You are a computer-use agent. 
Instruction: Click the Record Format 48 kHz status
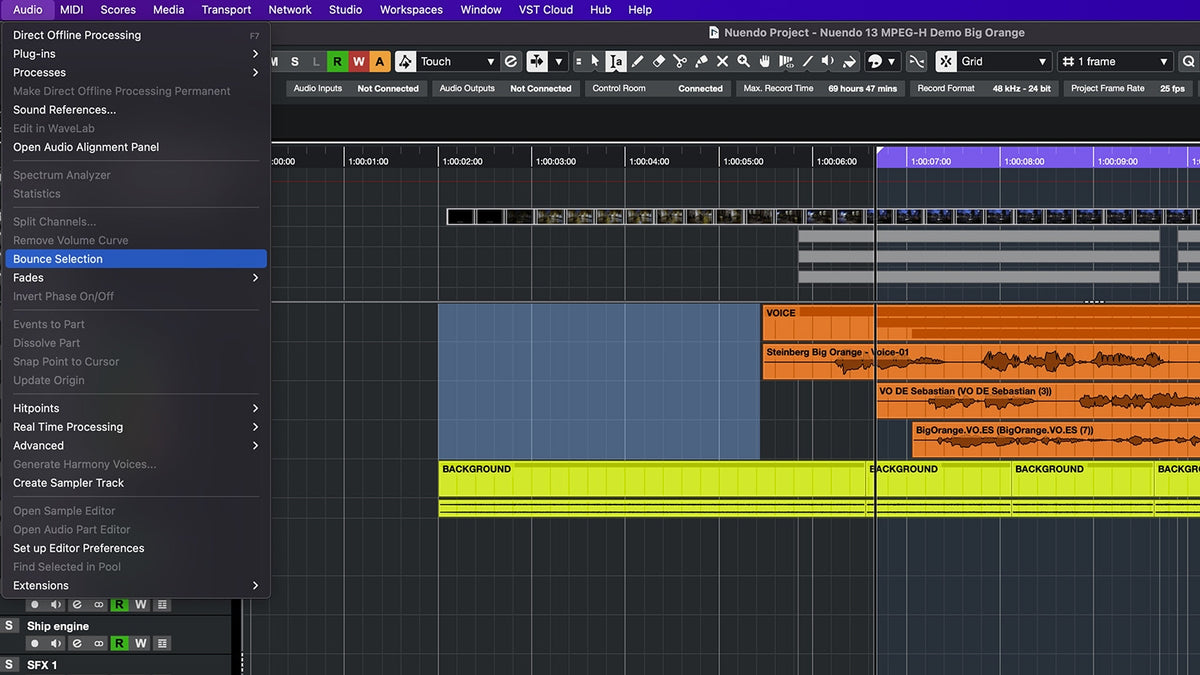coord(984,88)
